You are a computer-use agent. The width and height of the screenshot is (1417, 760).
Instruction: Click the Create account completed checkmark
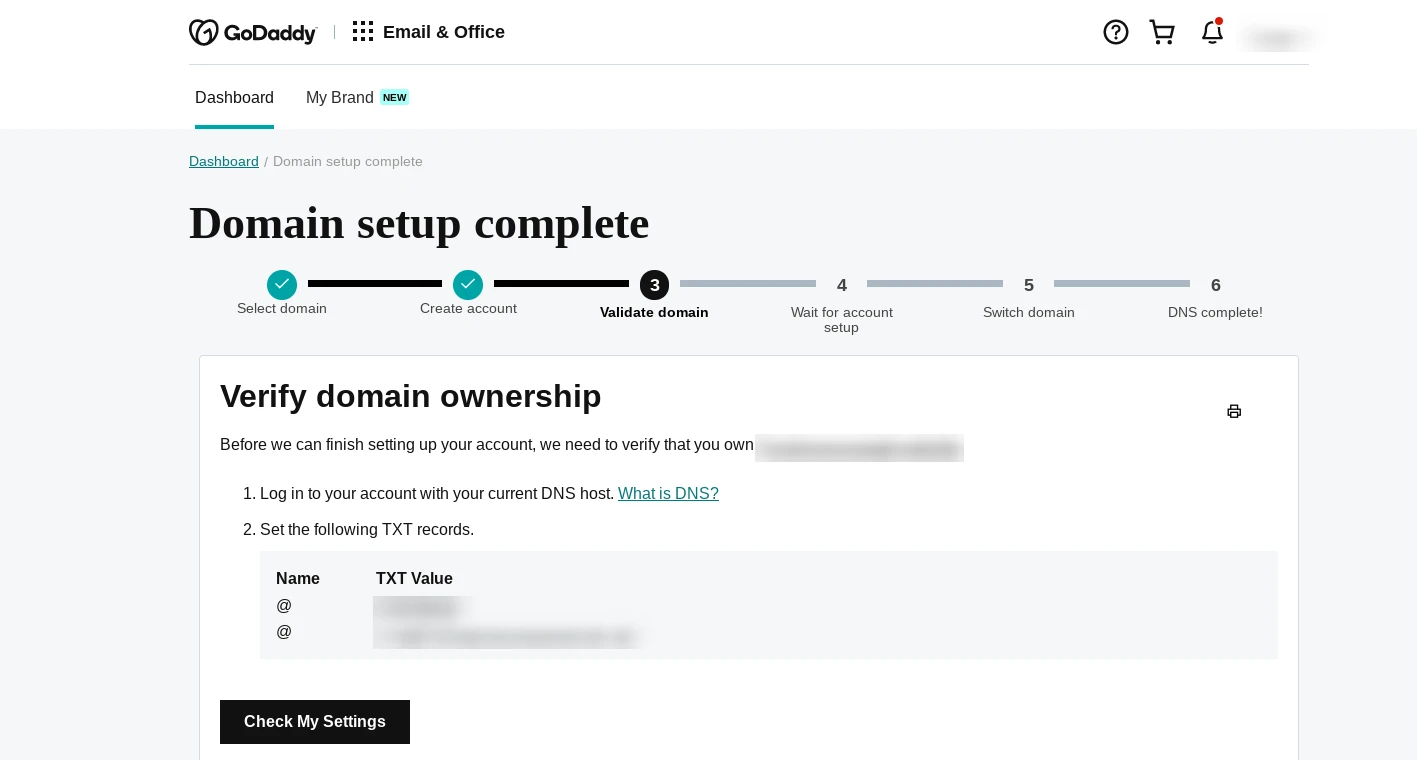point(468,285)
